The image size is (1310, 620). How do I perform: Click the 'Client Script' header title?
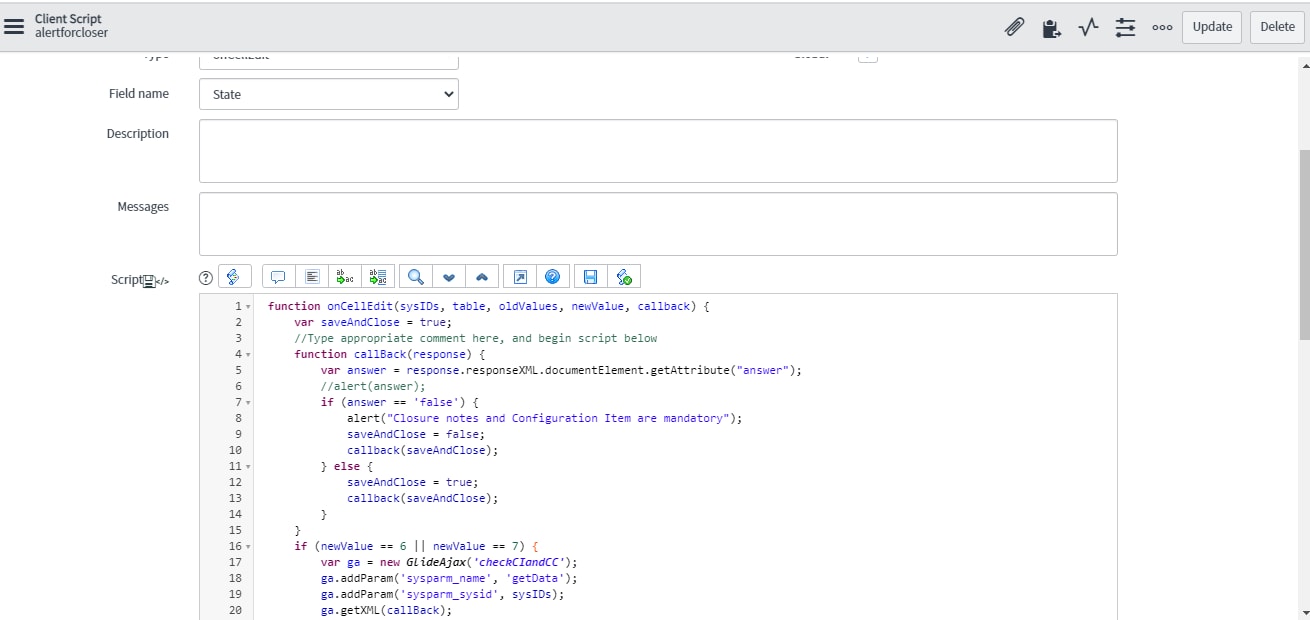coord(68,19)
